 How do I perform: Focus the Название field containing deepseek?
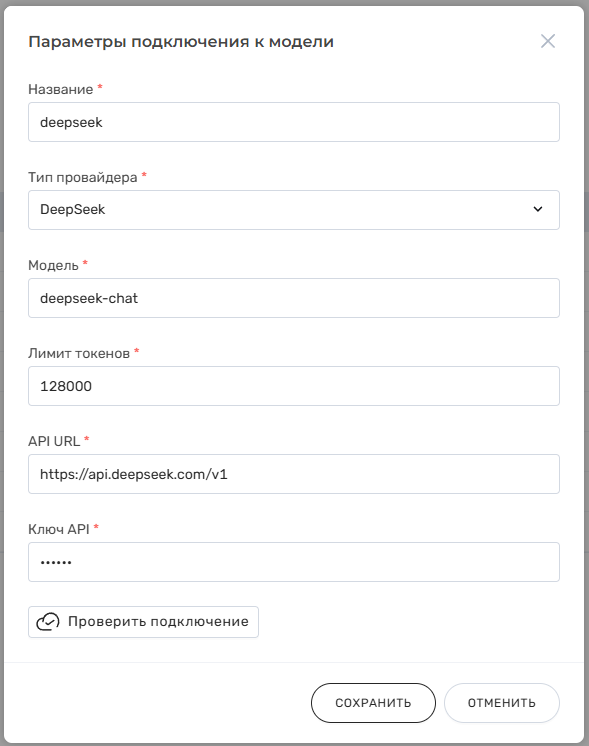pyautogui.click(x=294, y=122)
